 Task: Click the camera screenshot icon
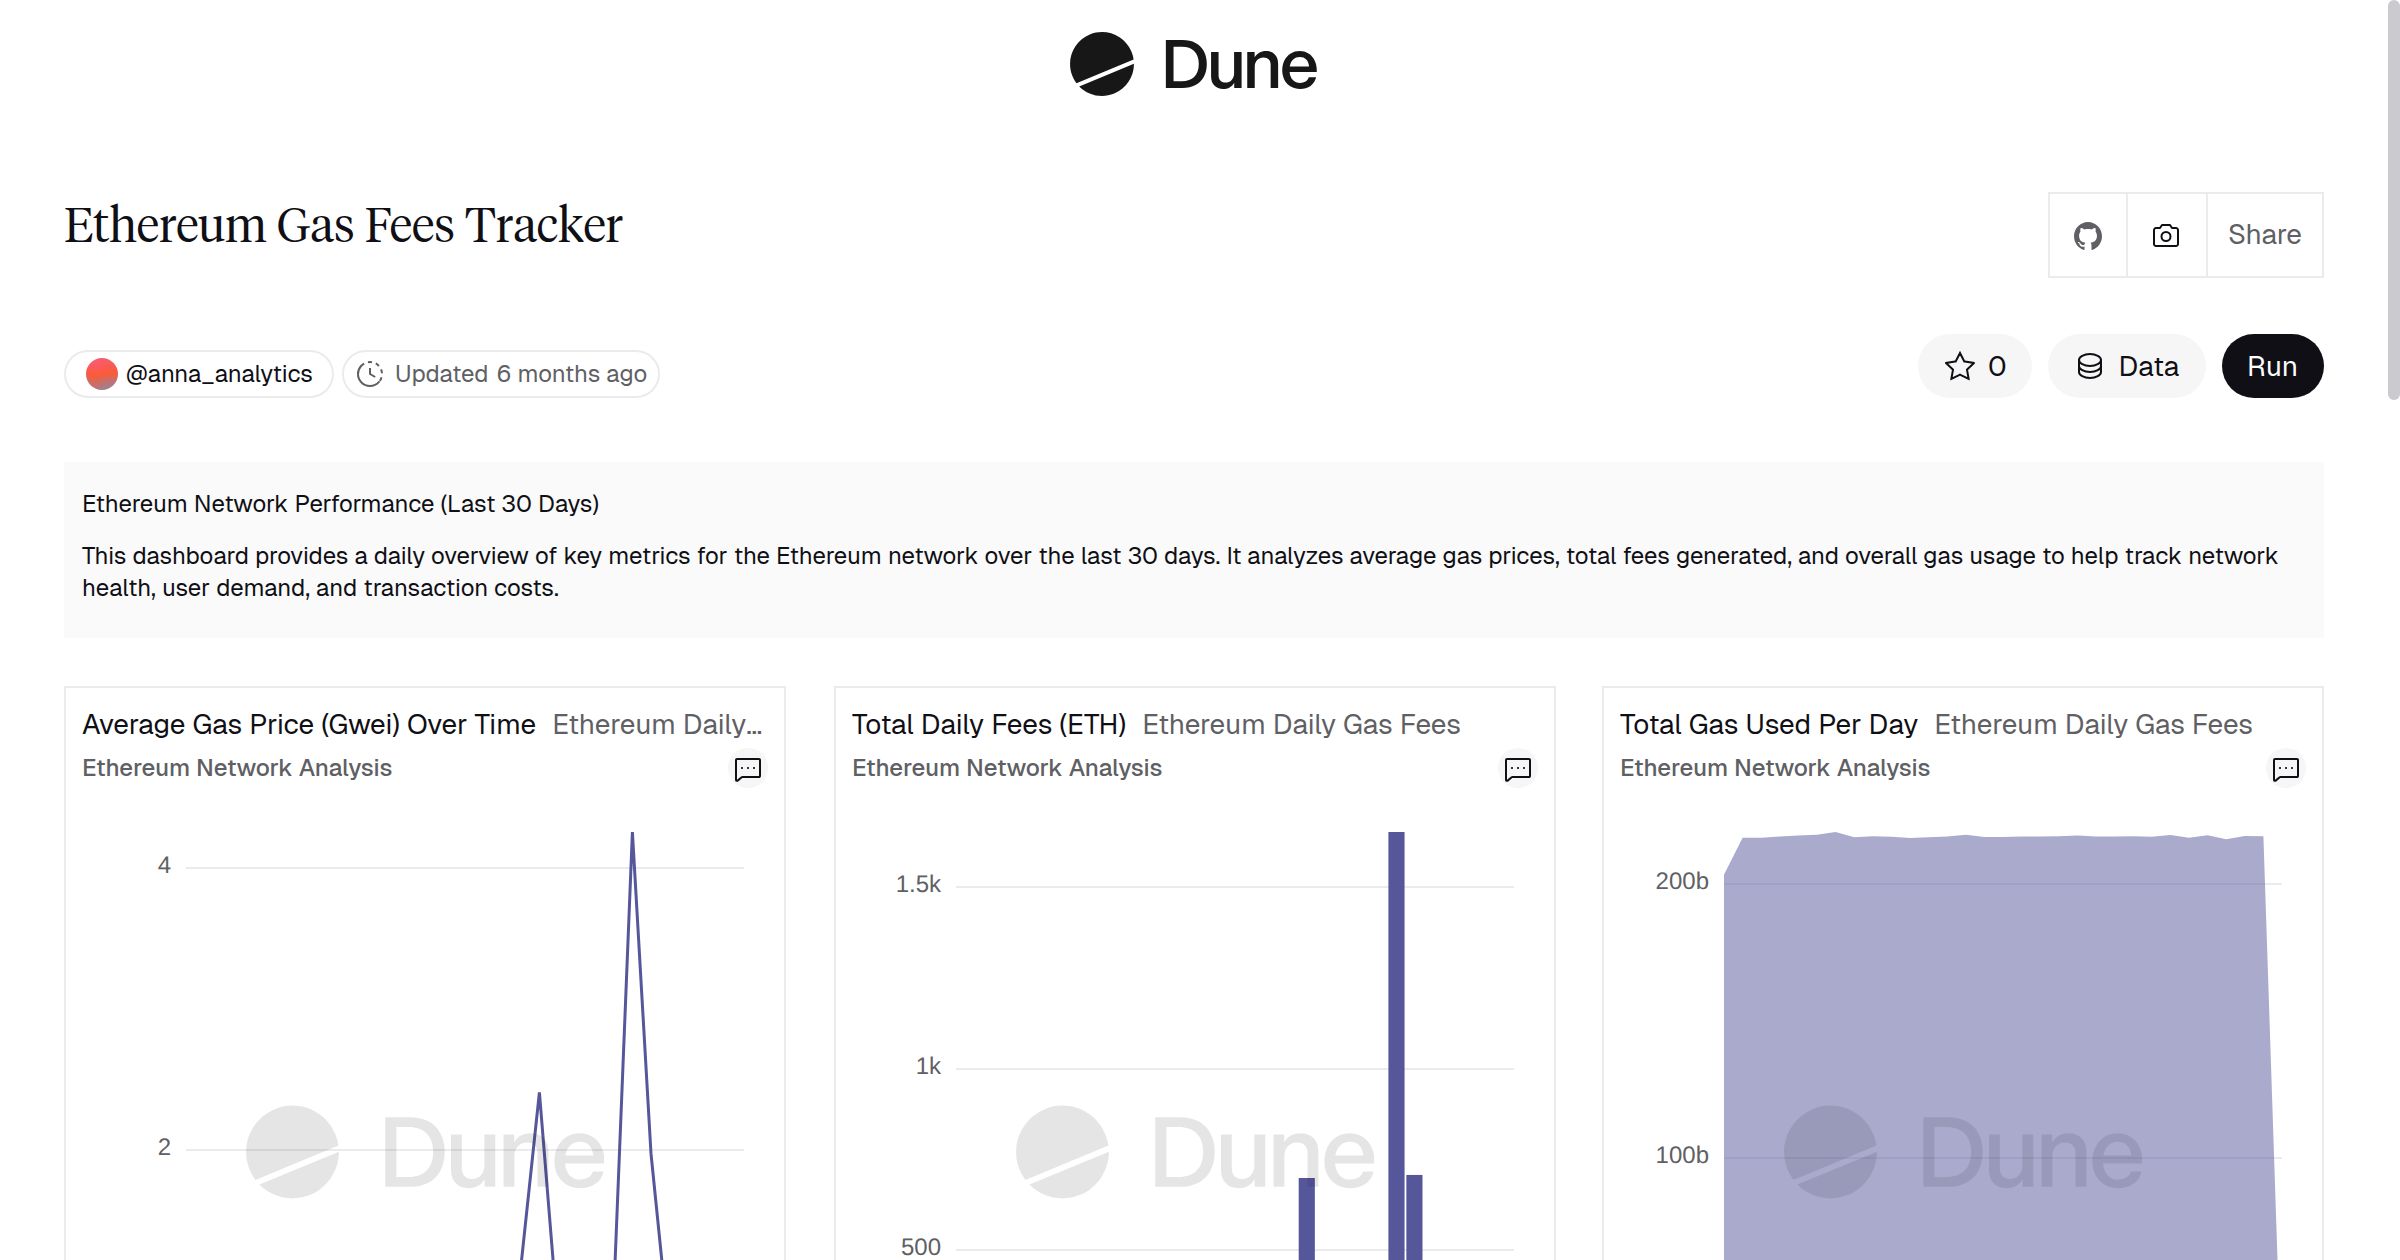[x=2164, y=234]
